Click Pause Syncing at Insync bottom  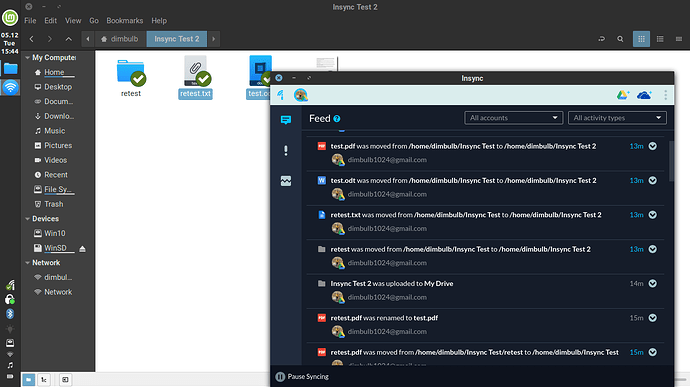point(302,376)
